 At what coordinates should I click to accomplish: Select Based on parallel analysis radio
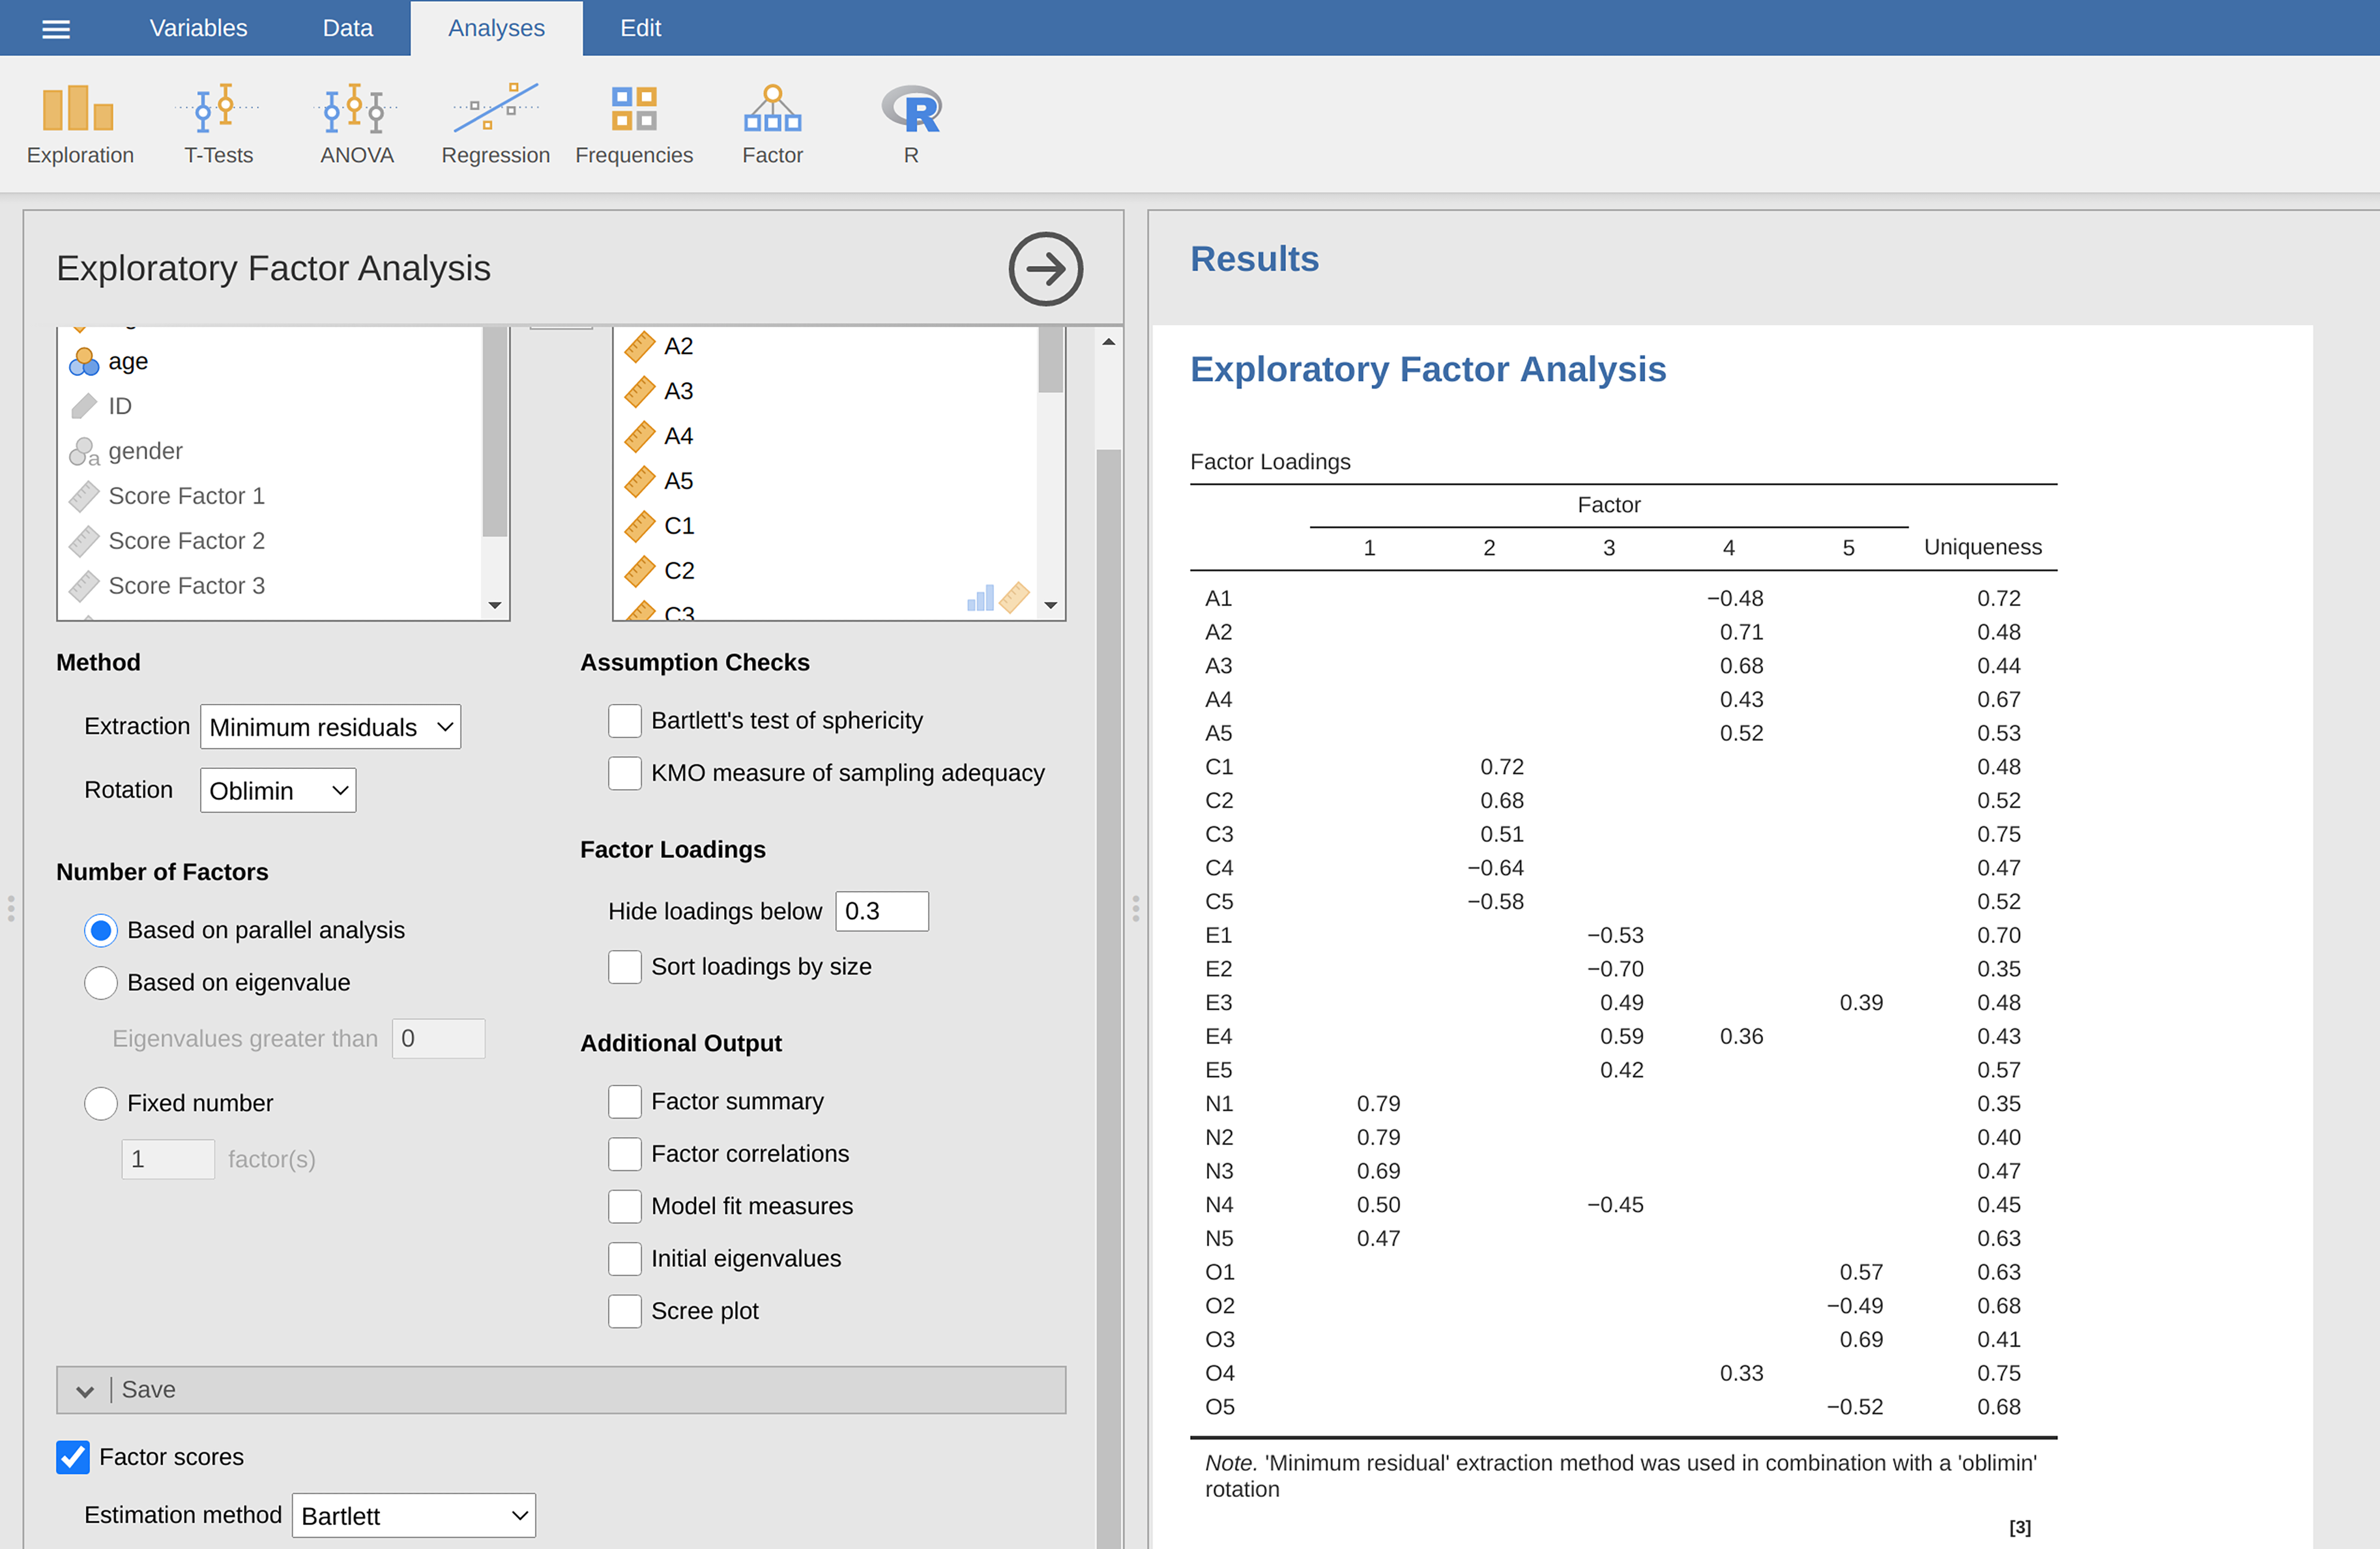[x=101, y=931]
